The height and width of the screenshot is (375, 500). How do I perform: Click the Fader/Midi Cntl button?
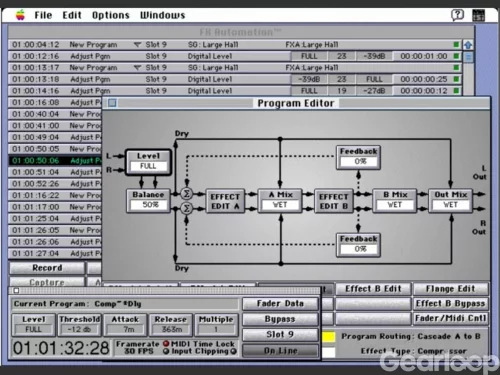451,318
